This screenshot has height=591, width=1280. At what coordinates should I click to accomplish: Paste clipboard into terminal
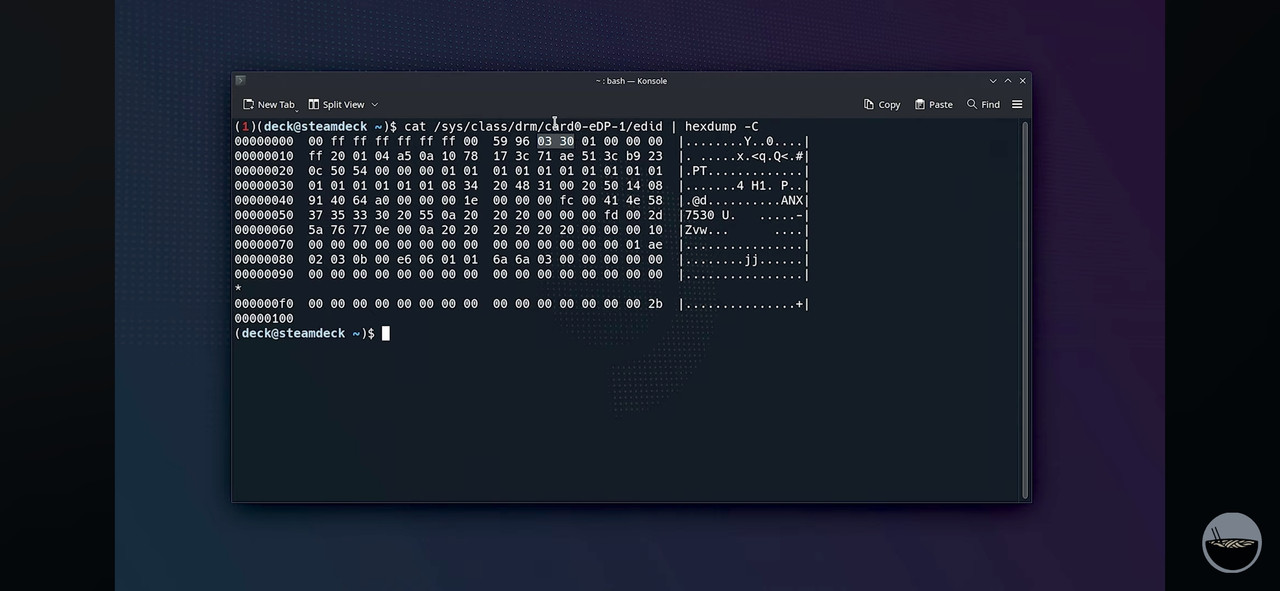933,104
